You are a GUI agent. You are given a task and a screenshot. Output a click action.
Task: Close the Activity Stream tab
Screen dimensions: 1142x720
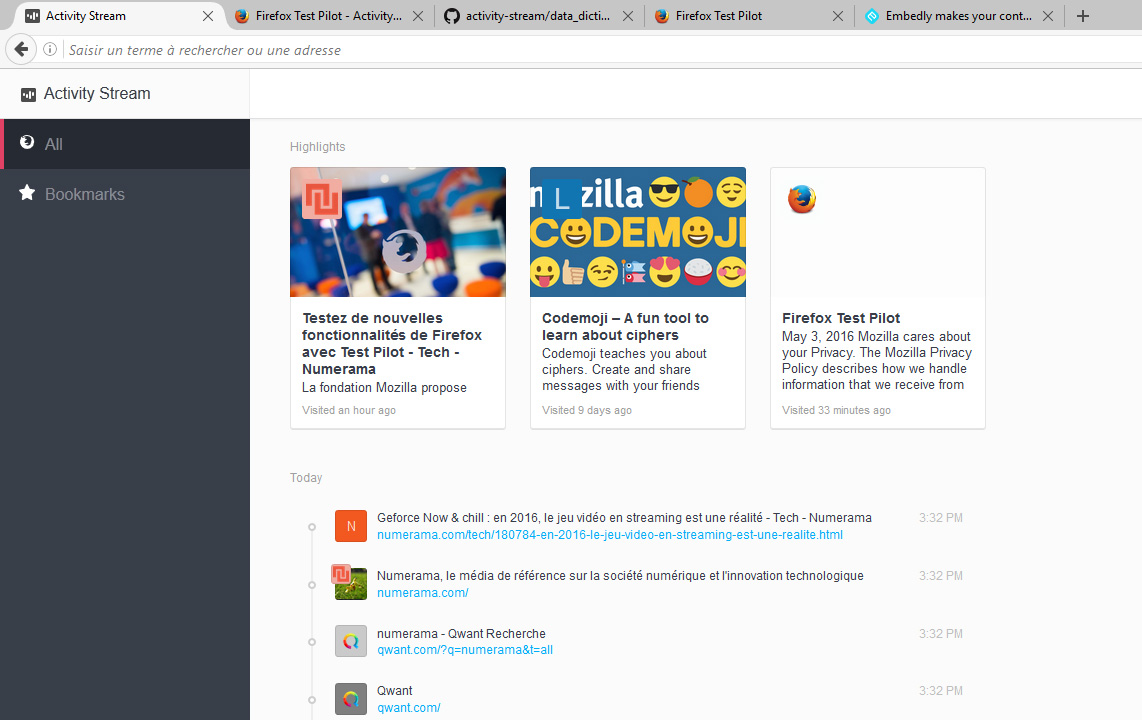208,16
